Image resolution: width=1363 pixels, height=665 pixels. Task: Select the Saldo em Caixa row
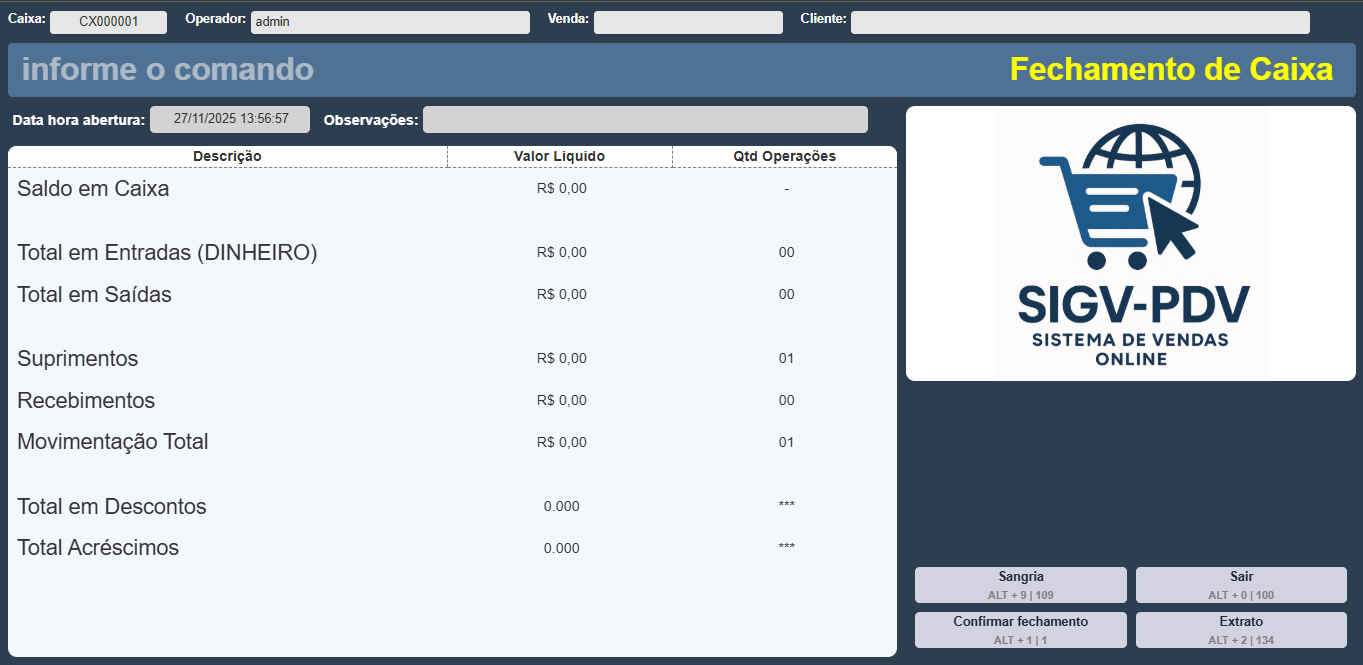(93, 189)
